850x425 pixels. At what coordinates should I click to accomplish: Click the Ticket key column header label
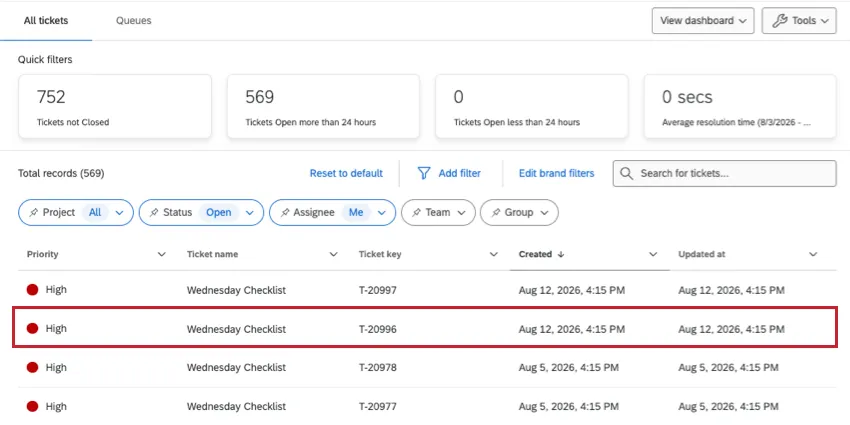click(380, 254)
